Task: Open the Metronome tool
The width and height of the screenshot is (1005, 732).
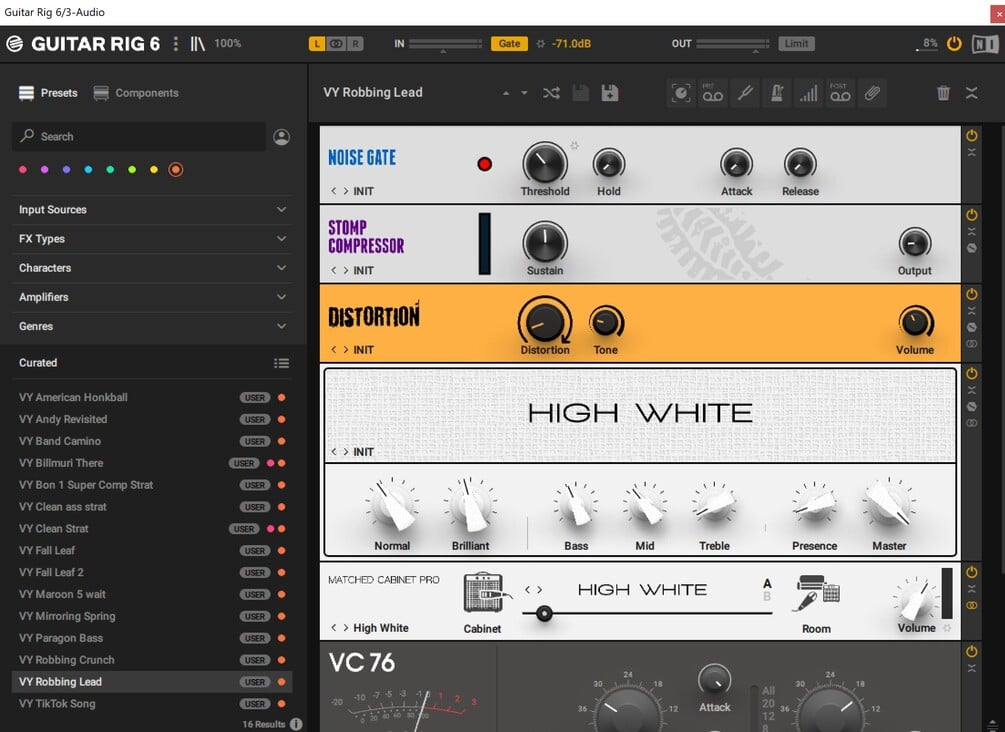Action: coord(777,94)
